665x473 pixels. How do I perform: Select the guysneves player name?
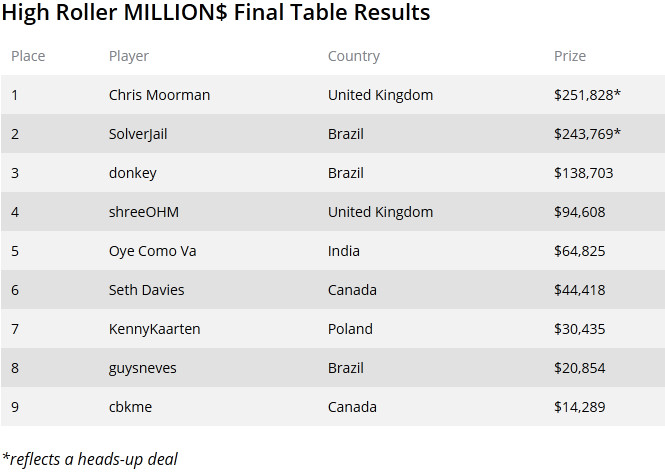(142, 368)
